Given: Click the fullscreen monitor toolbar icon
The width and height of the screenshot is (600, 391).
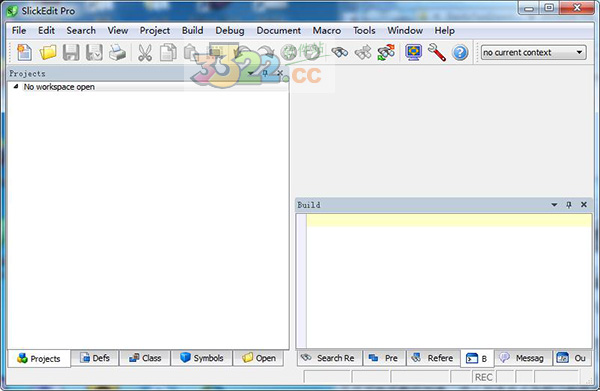Looking at the screenshot, I should 413,52.
